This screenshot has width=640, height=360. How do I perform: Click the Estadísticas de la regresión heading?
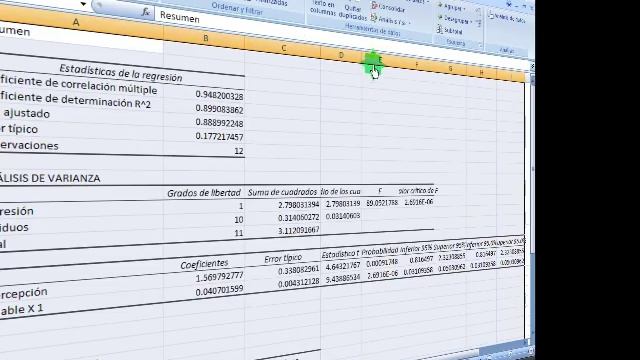click(121, 73)
